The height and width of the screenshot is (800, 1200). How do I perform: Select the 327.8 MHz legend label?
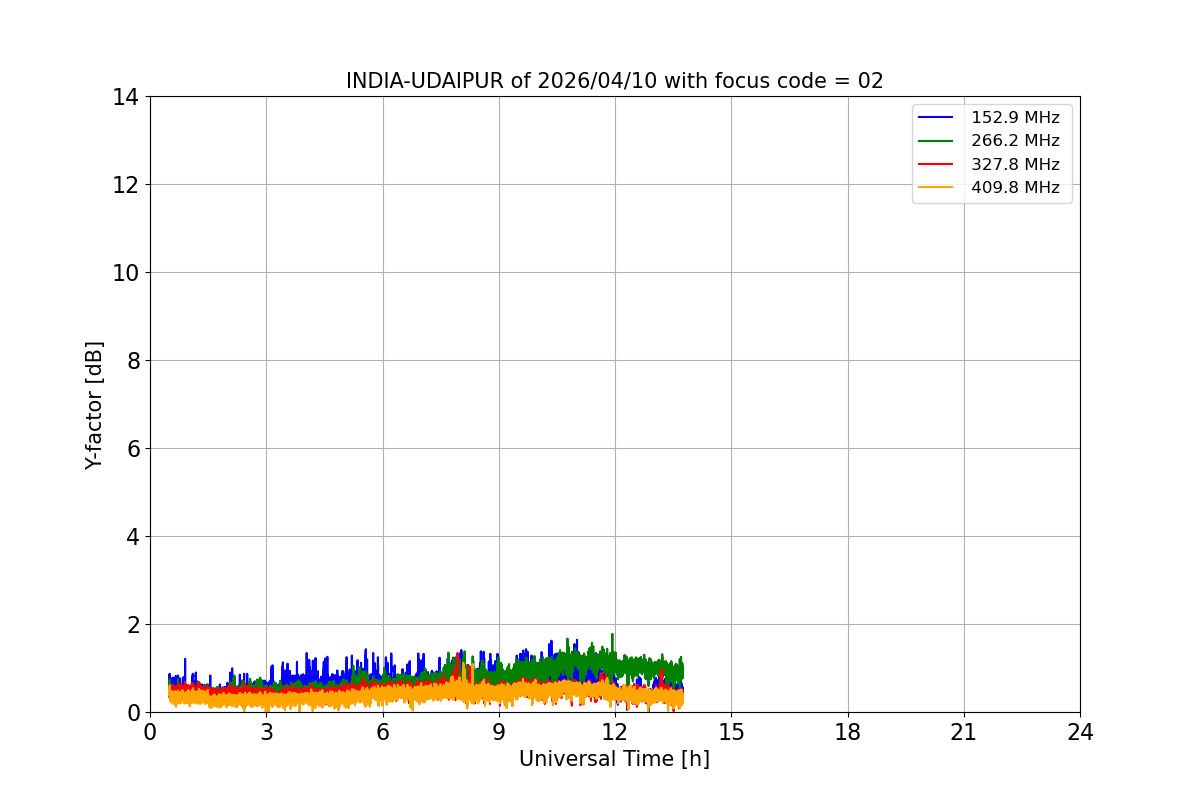click(1015, 164)
